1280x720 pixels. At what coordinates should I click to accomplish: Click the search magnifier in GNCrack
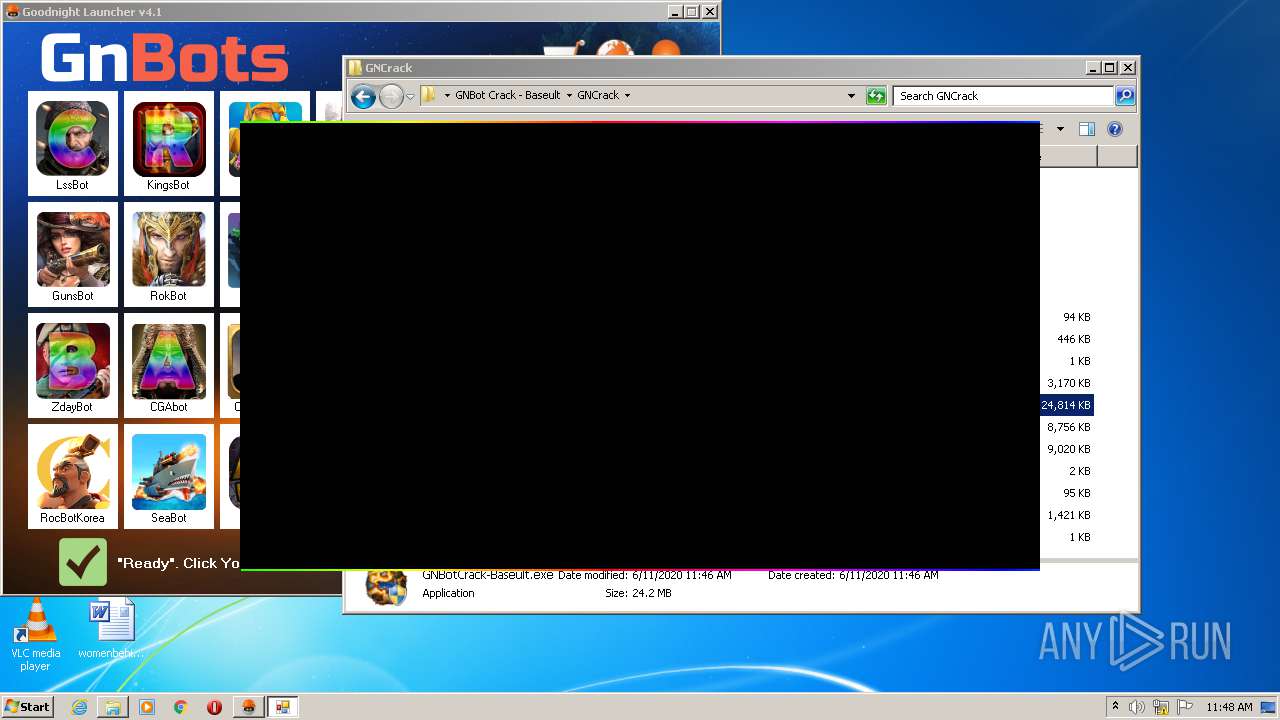[1125, 96]
